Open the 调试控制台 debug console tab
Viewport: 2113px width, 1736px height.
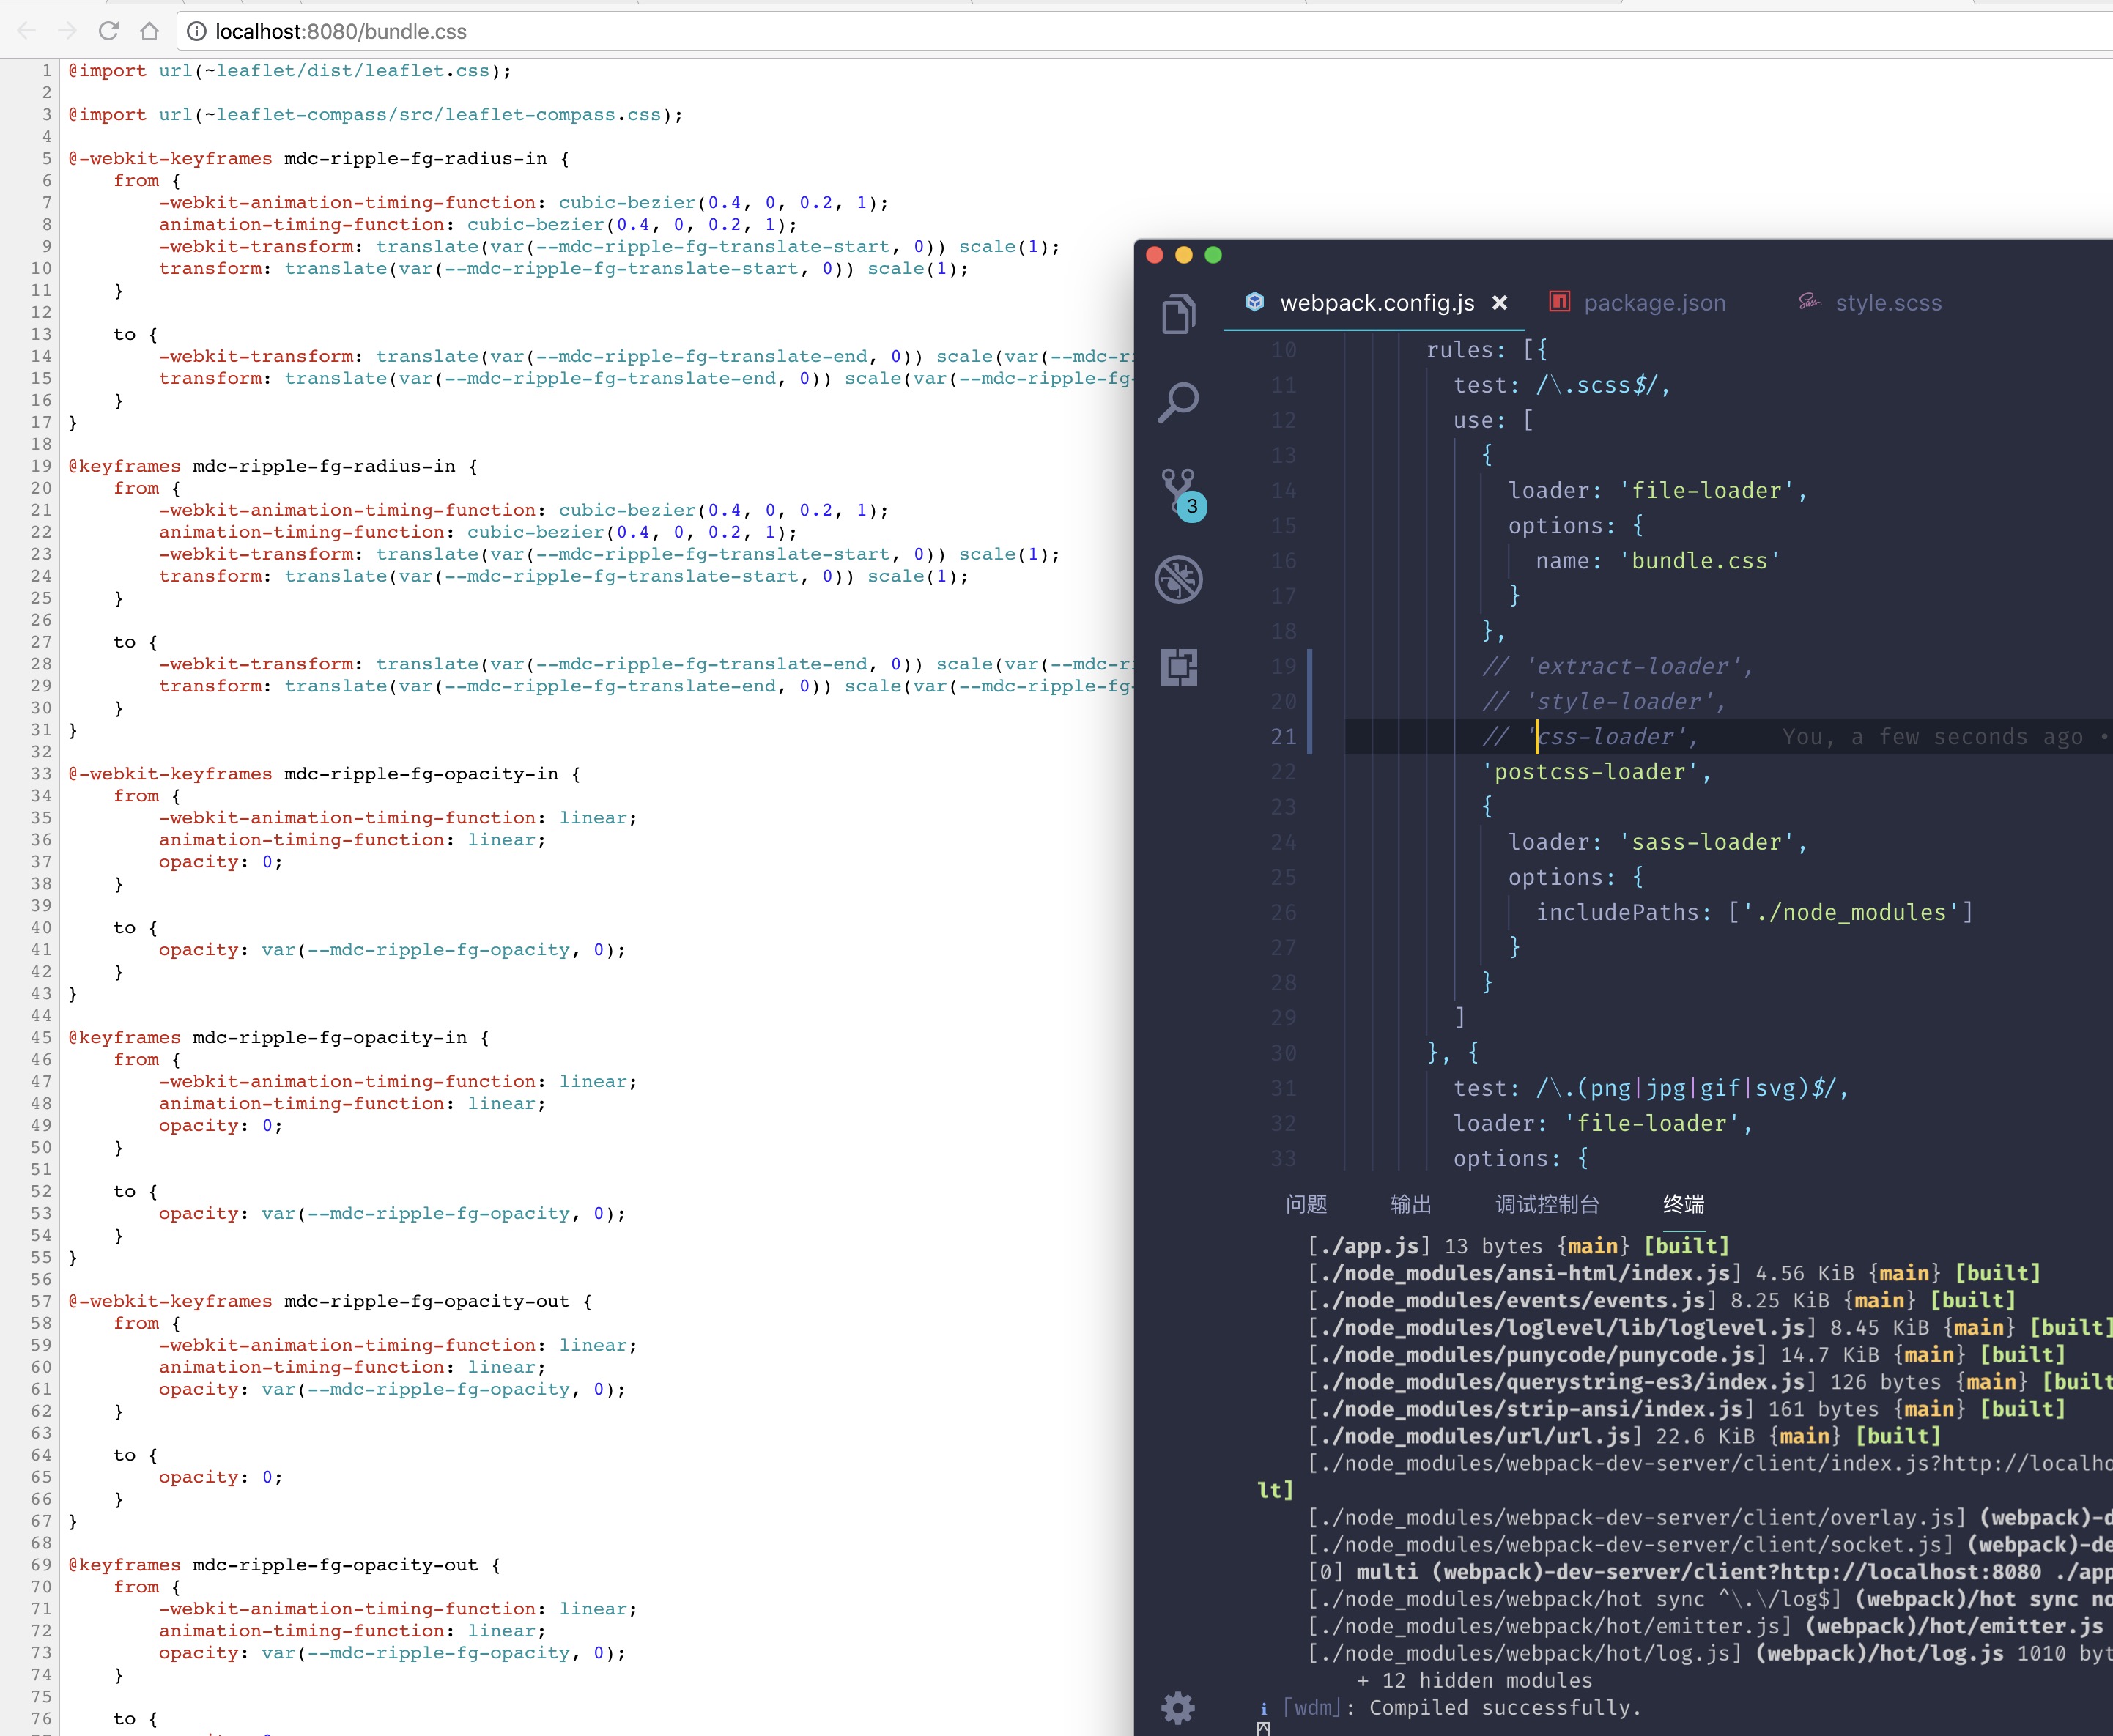click(1546, 1205)
